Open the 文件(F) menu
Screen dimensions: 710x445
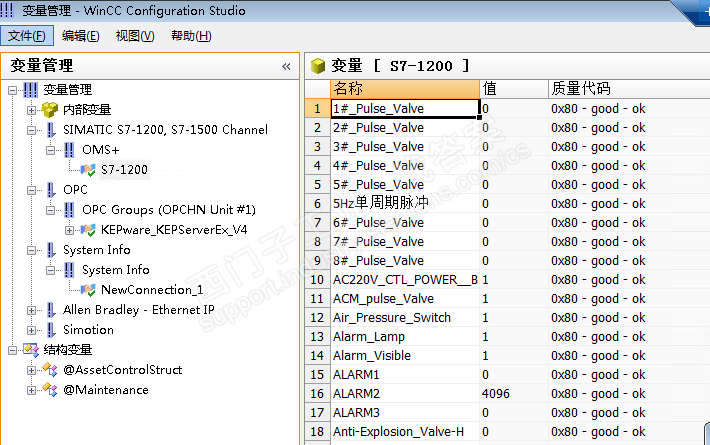coord(27,36)
